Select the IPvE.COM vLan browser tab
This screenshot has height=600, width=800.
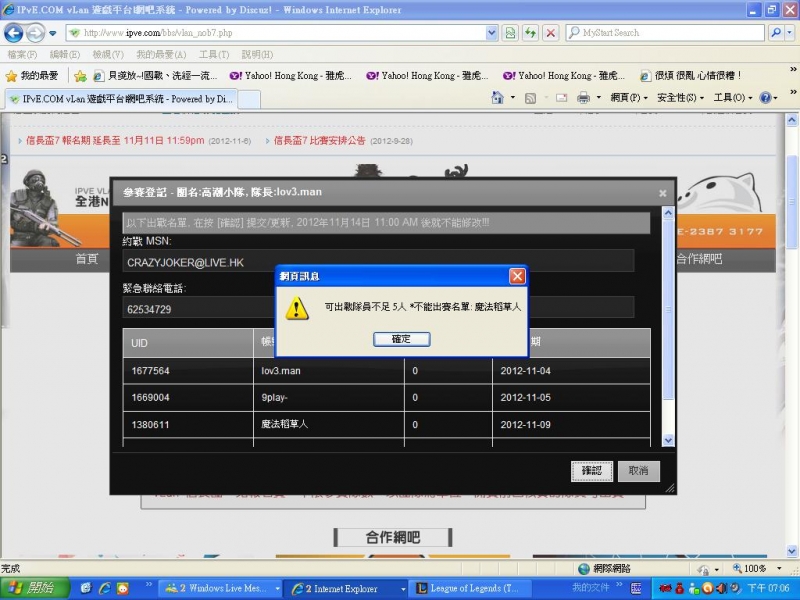coord(121,99)
